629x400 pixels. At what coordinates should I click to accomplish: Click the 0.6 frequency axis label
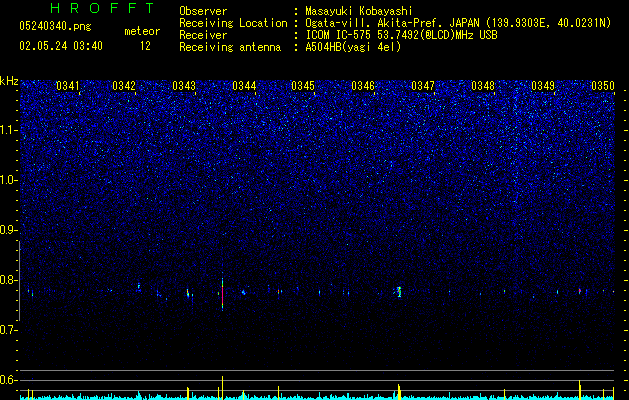pyautogui.click(x=8, y=380)
